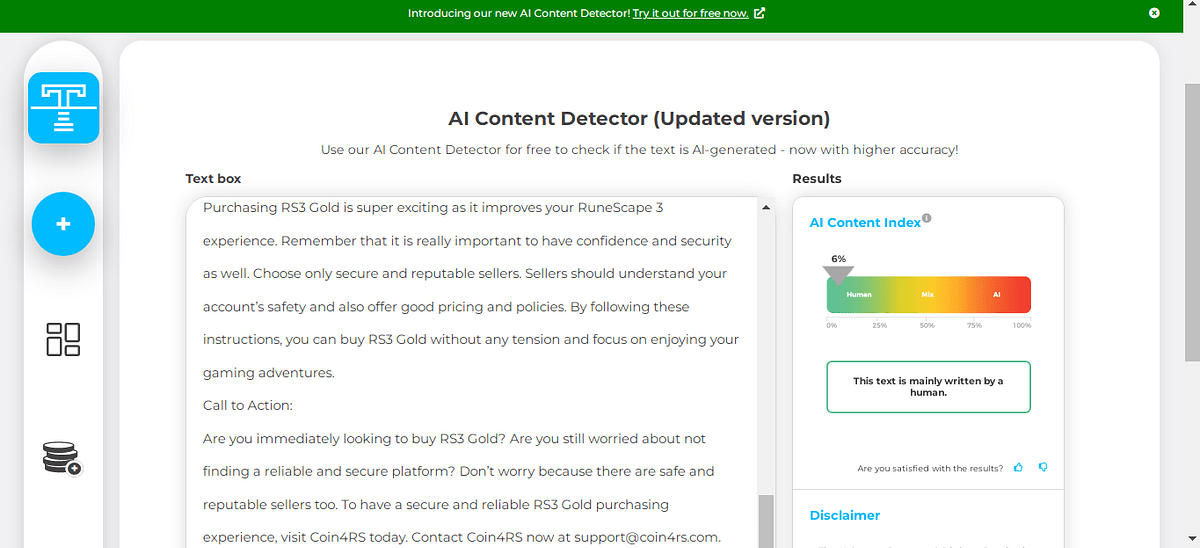Open the dashboard grid icon in sidebar
1200x548 pixels.
point(63,340)
